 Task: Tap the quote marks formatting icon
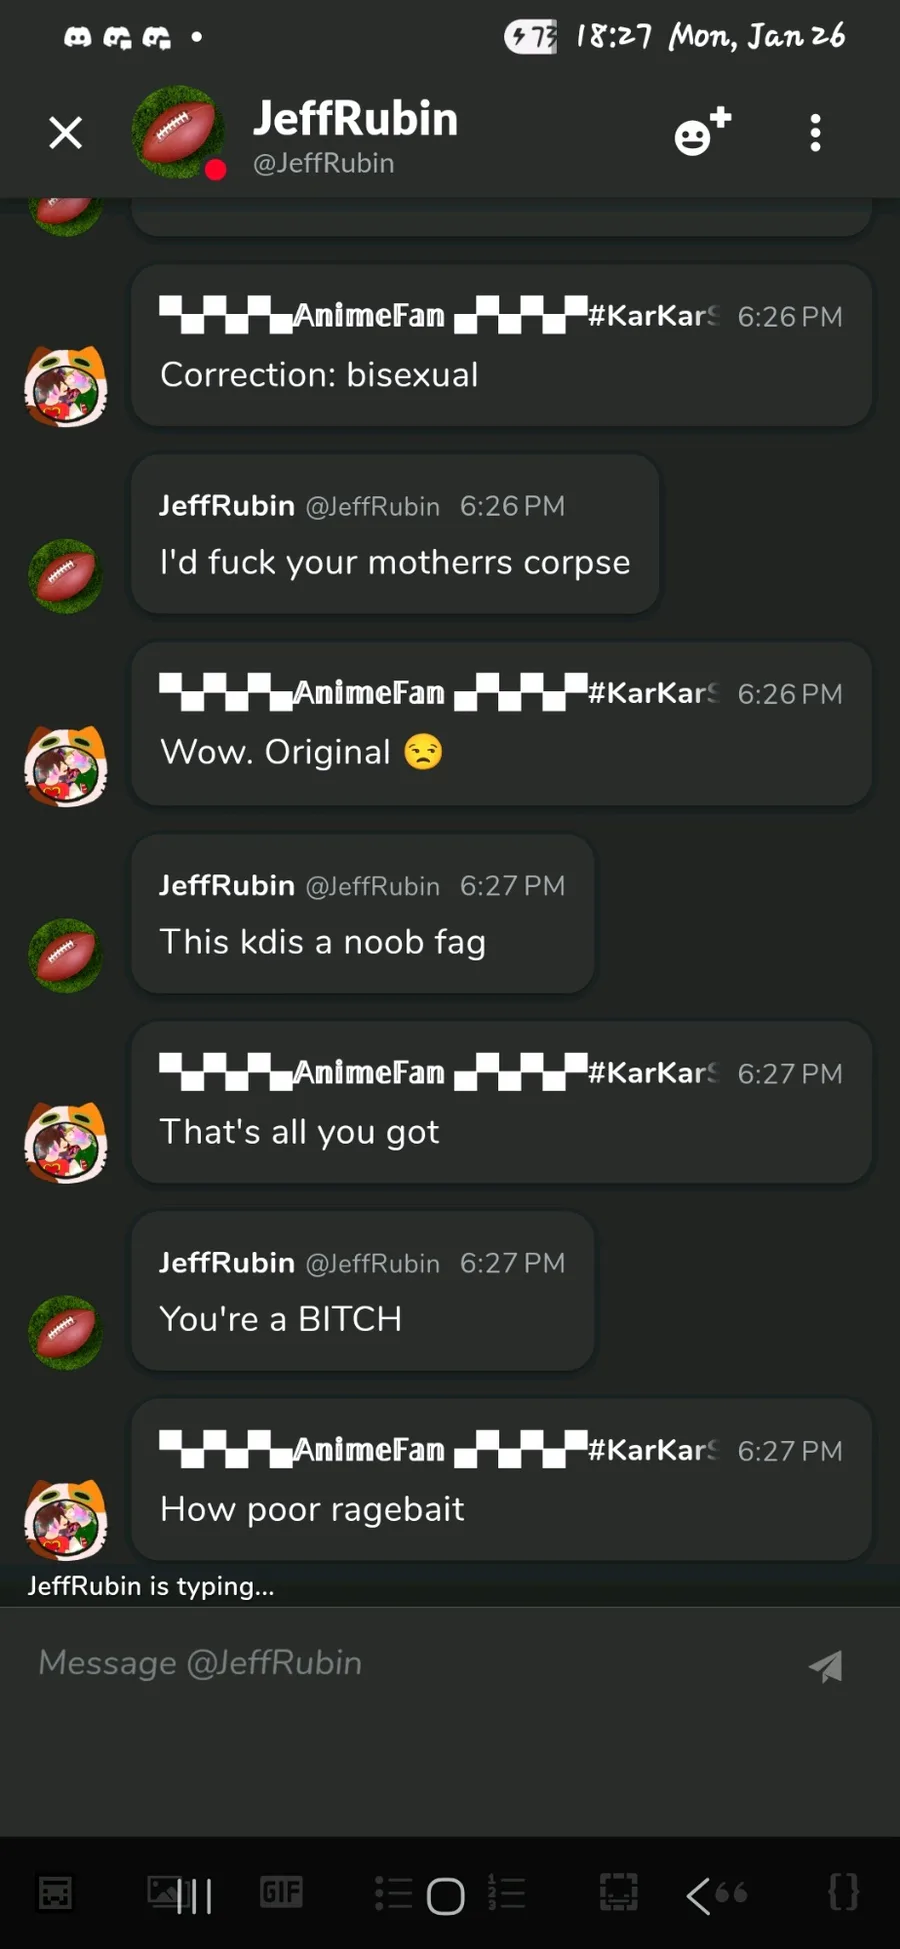click(731, 1891)
